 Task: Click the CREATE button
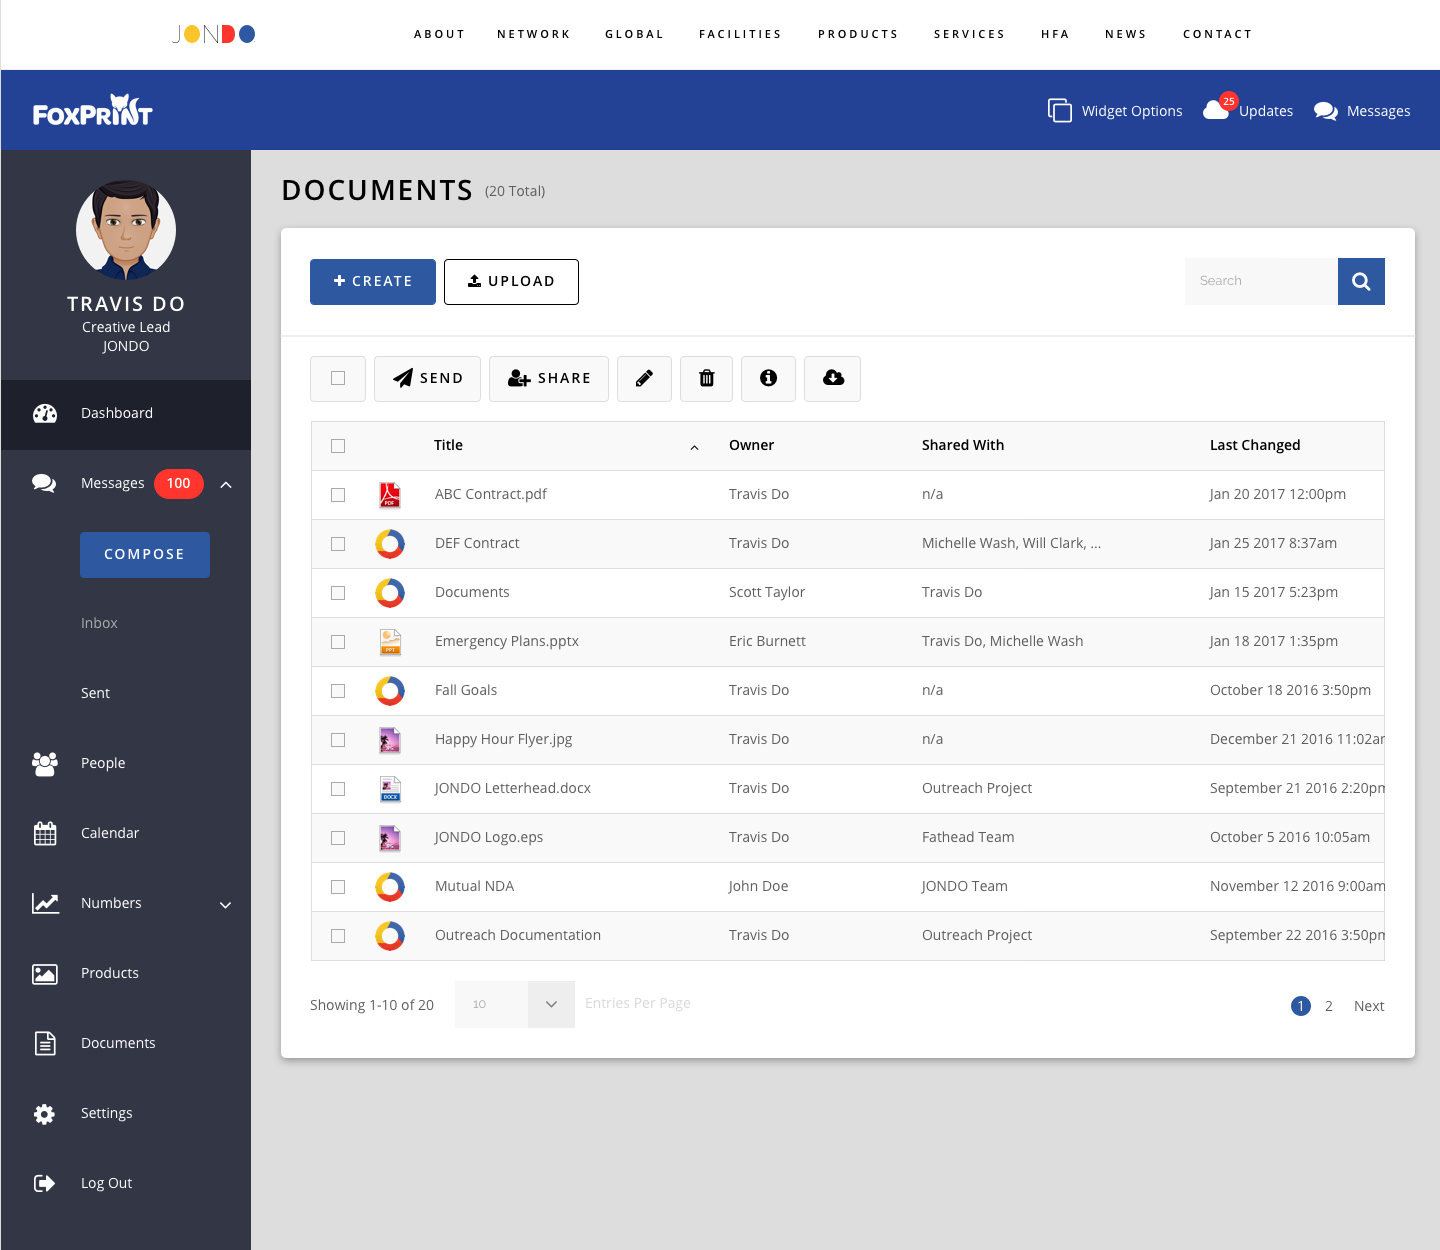click(x=373, y=282)
